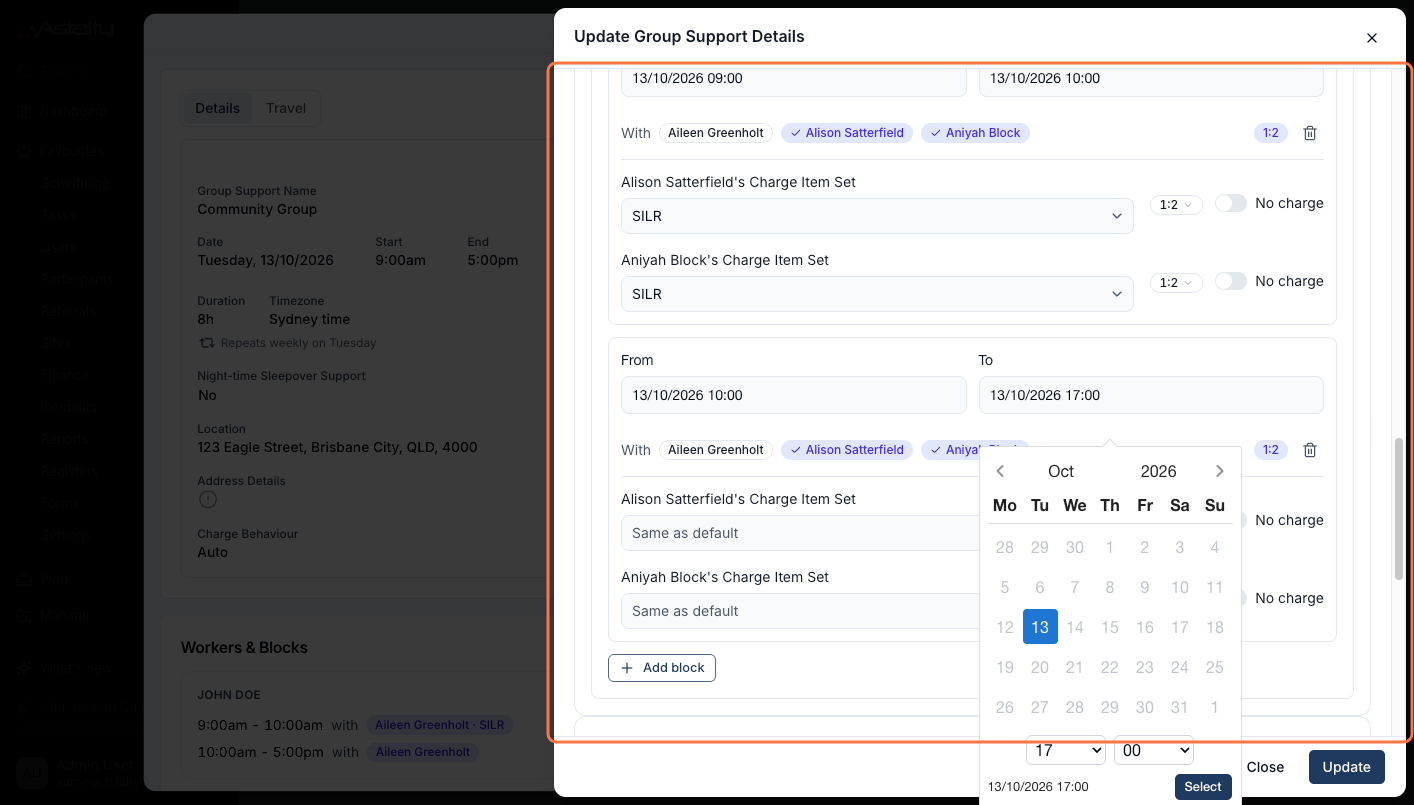The image size is (1414, 805).
Task: Click Aileen Greenholt chip in 09:00 block
Action: point(716,133)
